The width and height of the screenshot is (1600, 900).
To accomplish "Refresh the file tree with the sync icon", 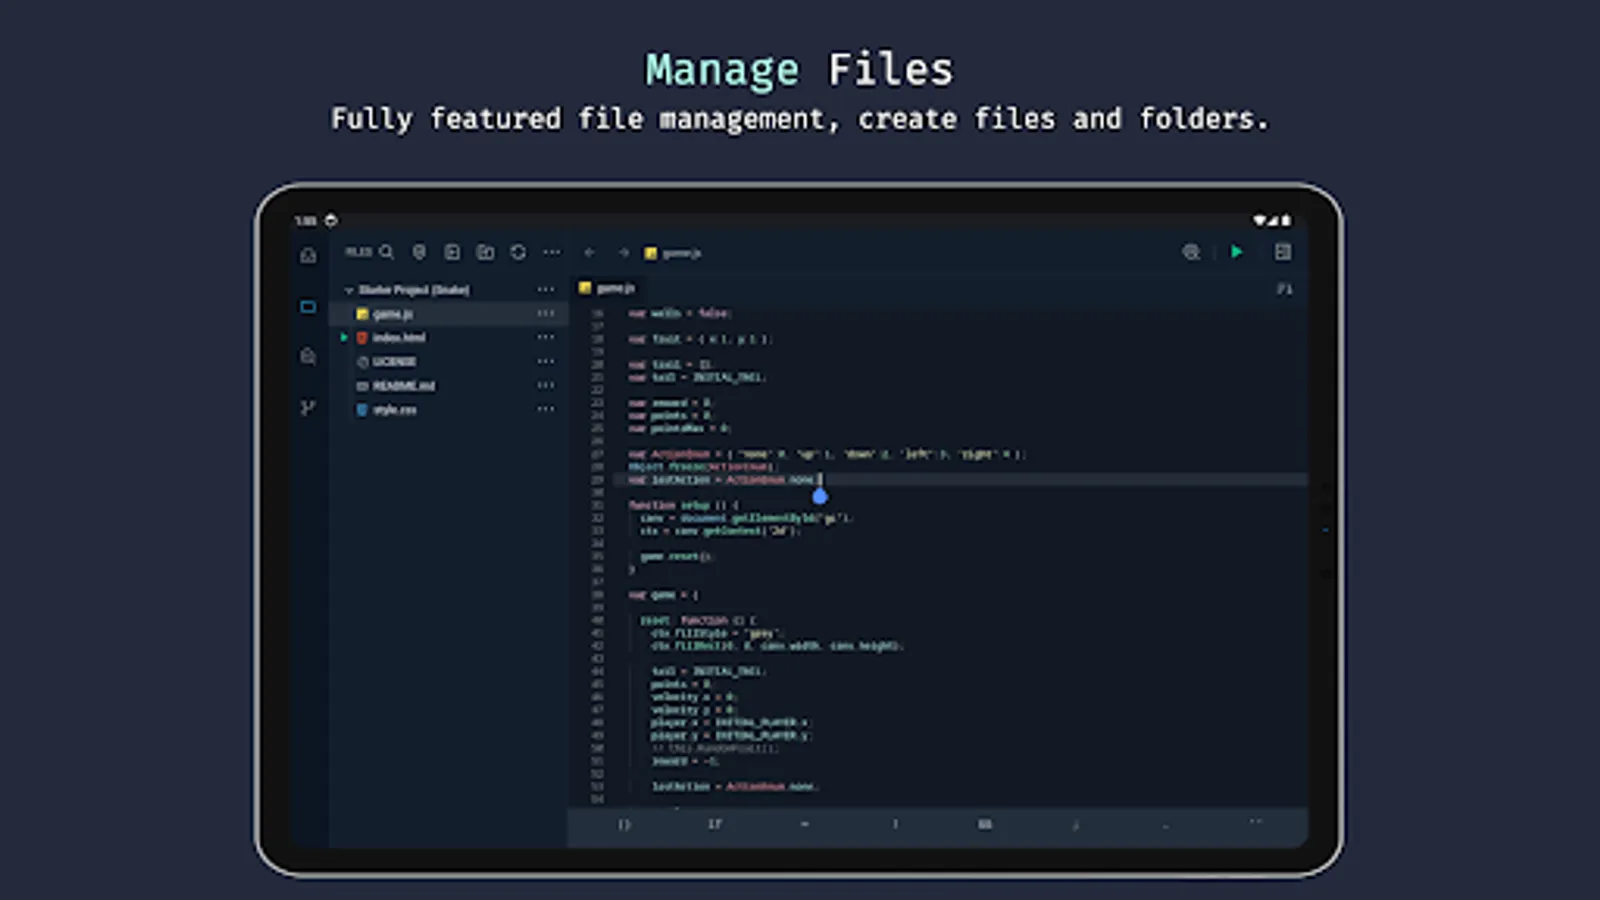I will 518,253.
